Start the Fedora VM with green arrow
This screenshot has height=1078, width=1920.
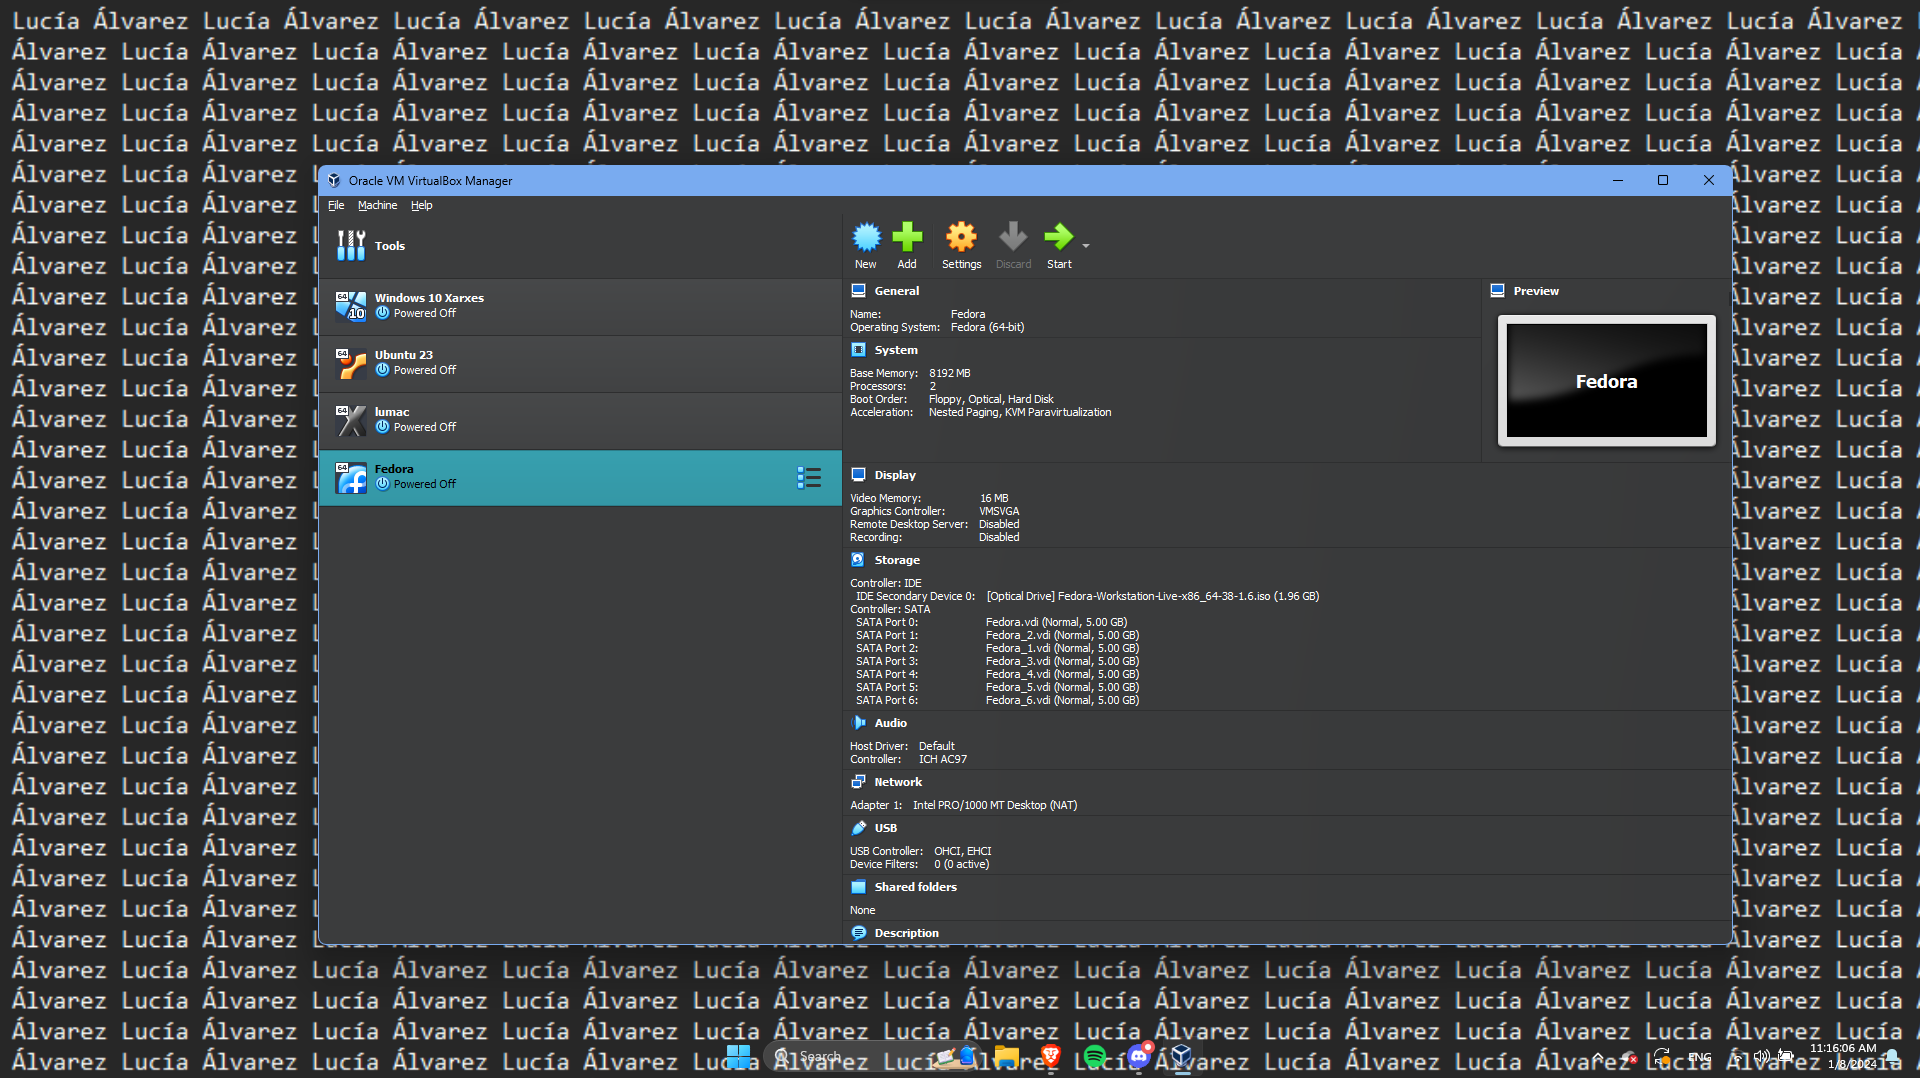click(1058, 238)
